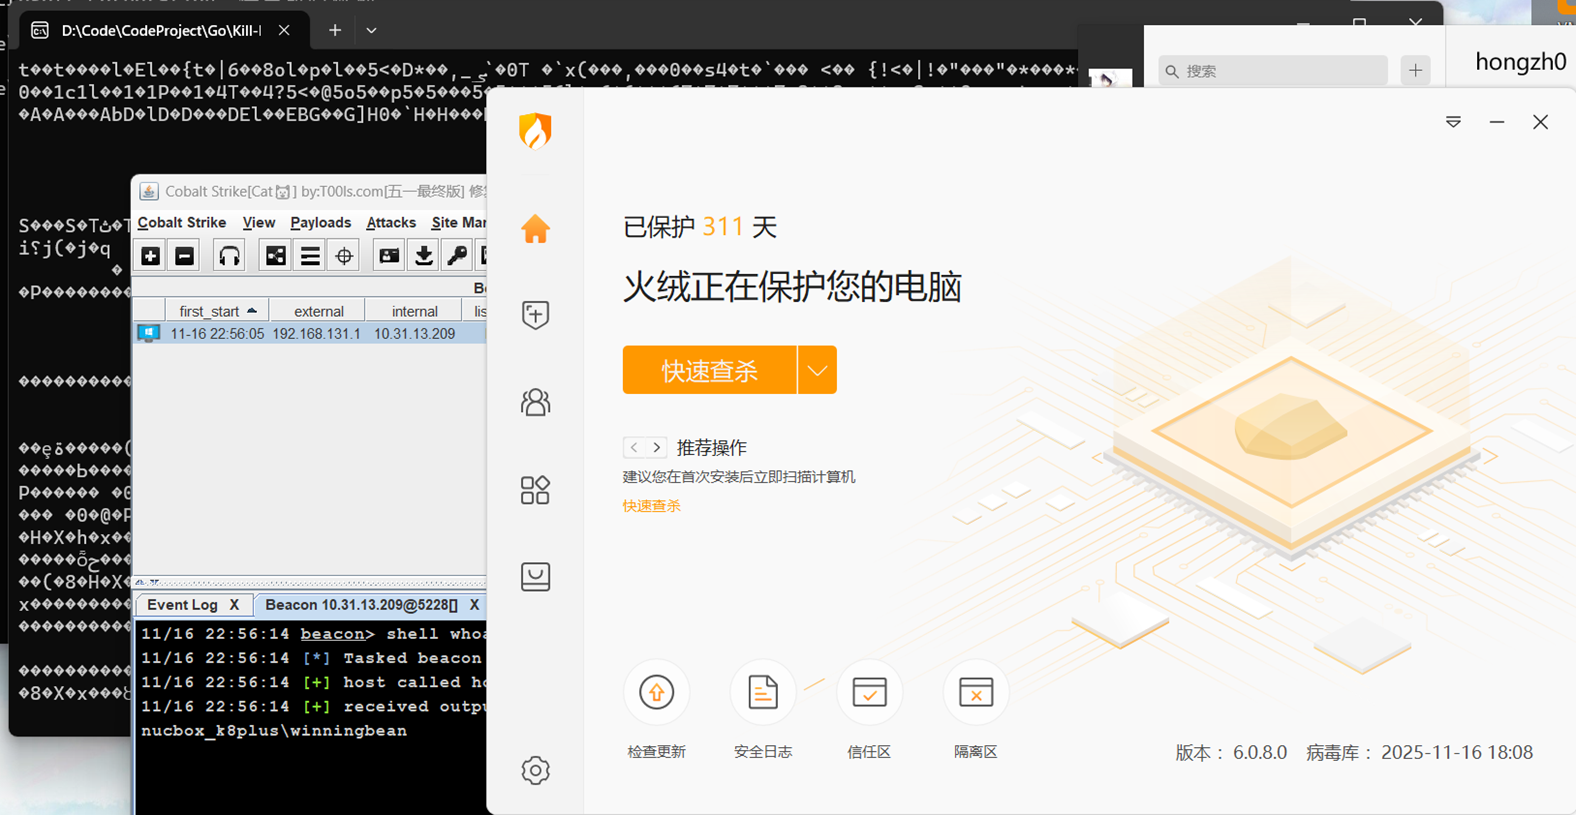Click 检查更新 update check icon
1576x815 pixels.
[x=656, y=692]
